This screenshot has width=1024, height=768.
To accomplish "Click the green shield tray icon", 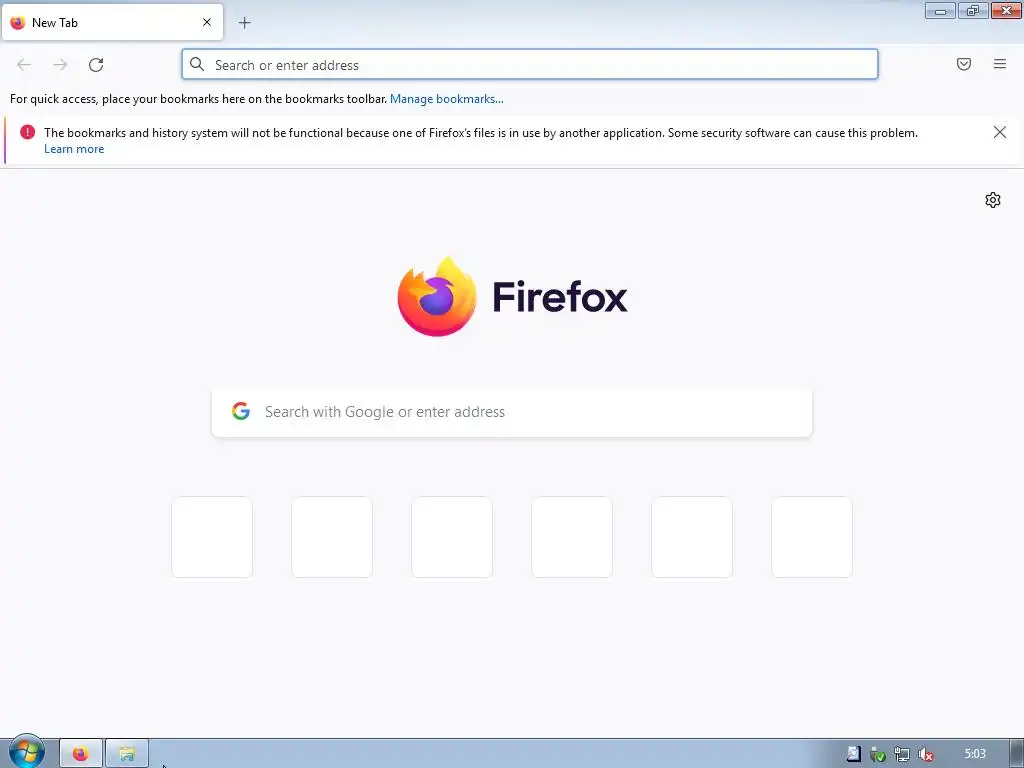I will point(878,754).
